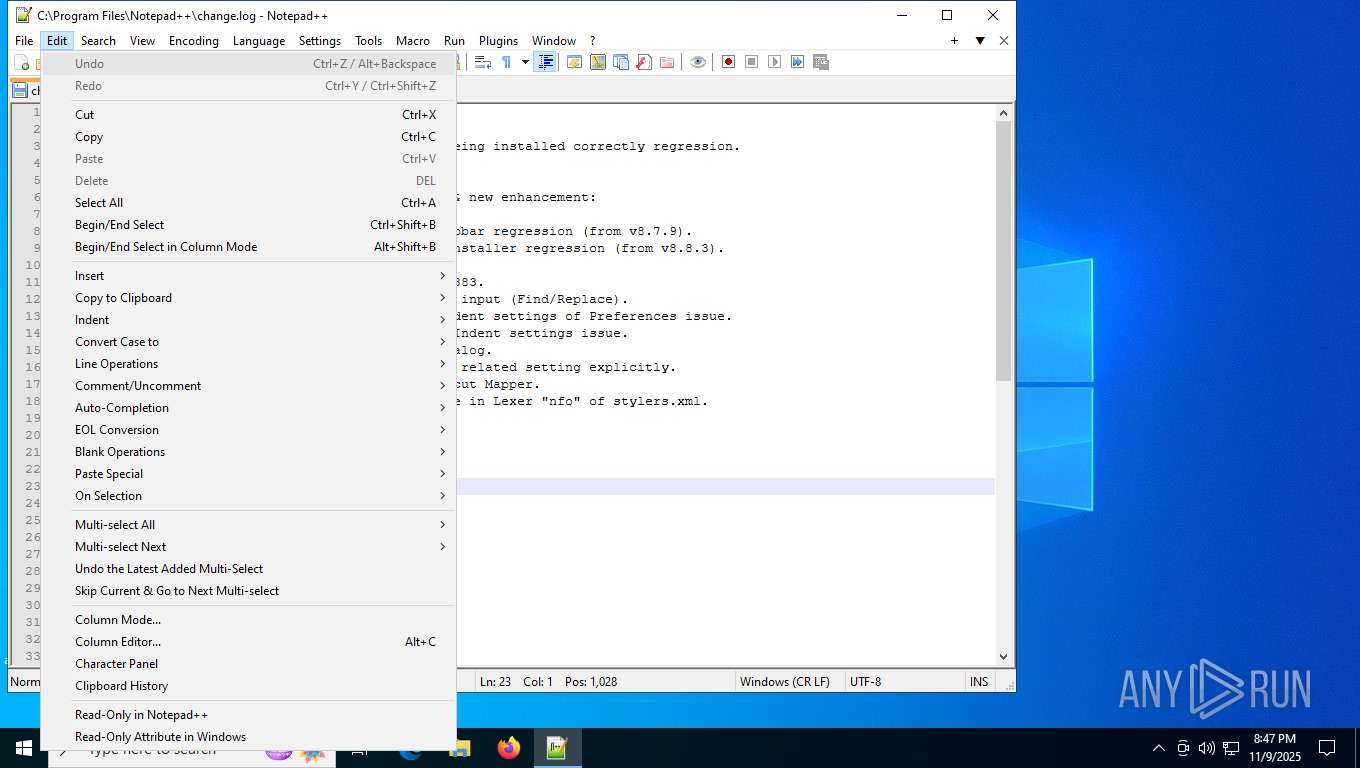
Task: Expand Auto-Completion submenu
Action: [x=249, y=408]
